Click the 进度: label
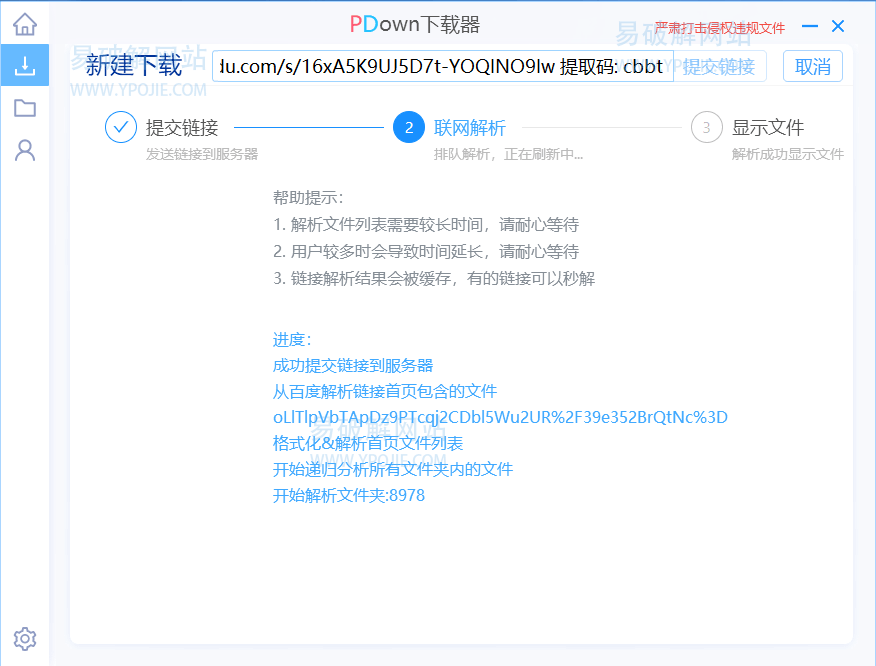The width and height of the screenshot is (876, 666). coord(292,340)
